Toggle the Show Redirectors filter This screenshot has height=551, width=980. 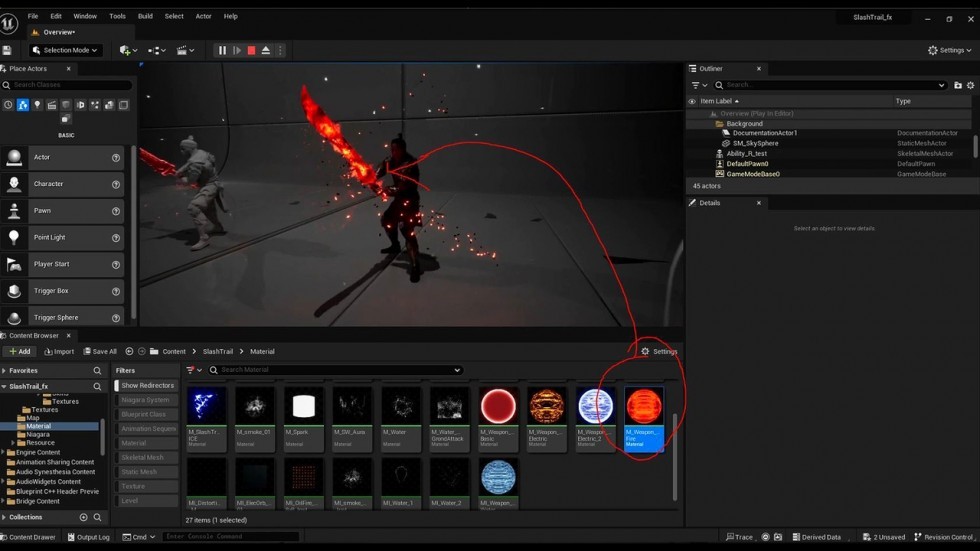click(148, 385)
